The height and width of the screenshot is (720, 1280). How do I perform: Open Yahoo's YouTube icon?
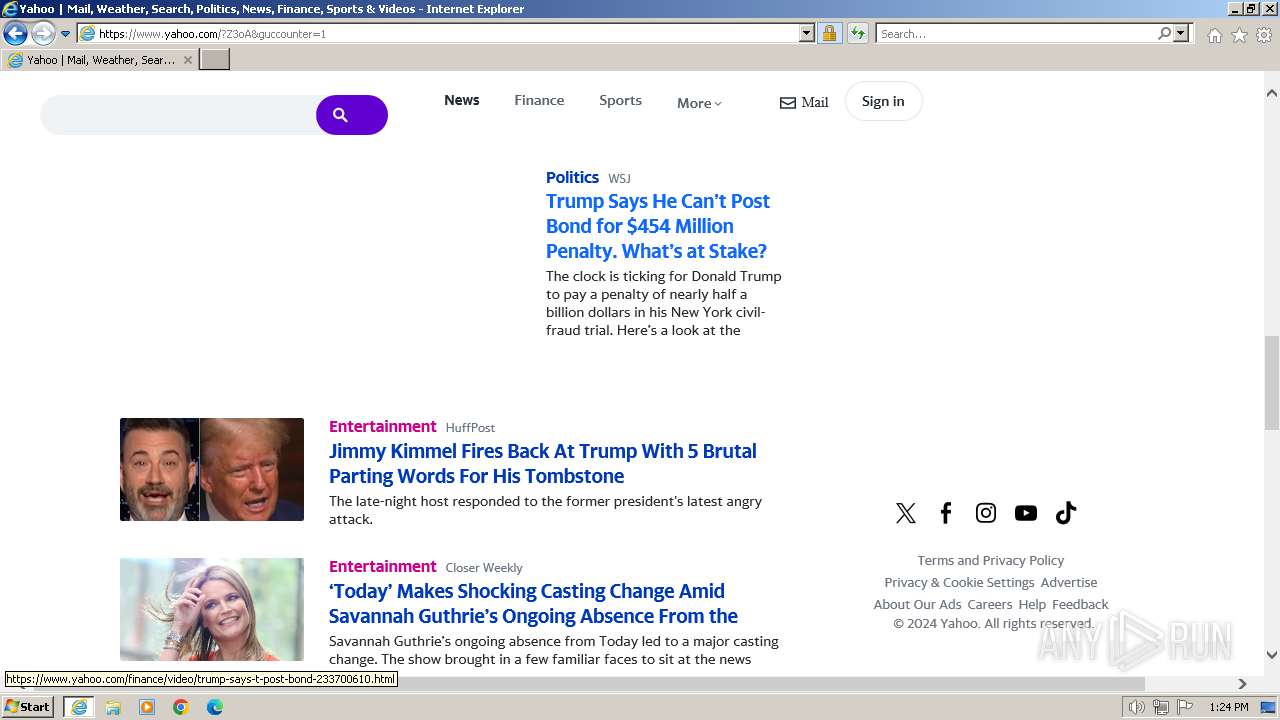click(x=1026, y=513)
